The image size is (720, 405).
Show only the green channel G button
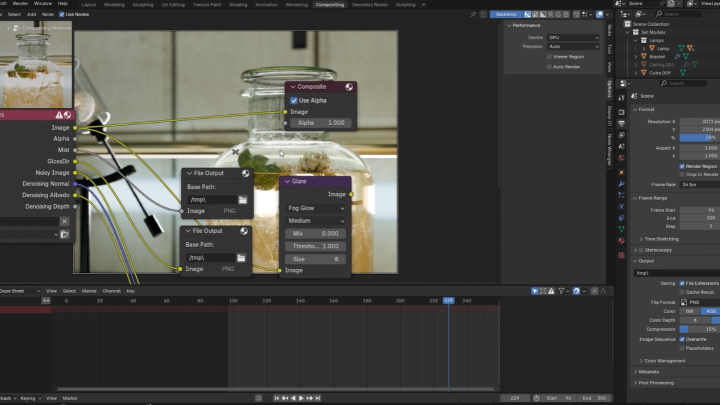click(558, 14)
